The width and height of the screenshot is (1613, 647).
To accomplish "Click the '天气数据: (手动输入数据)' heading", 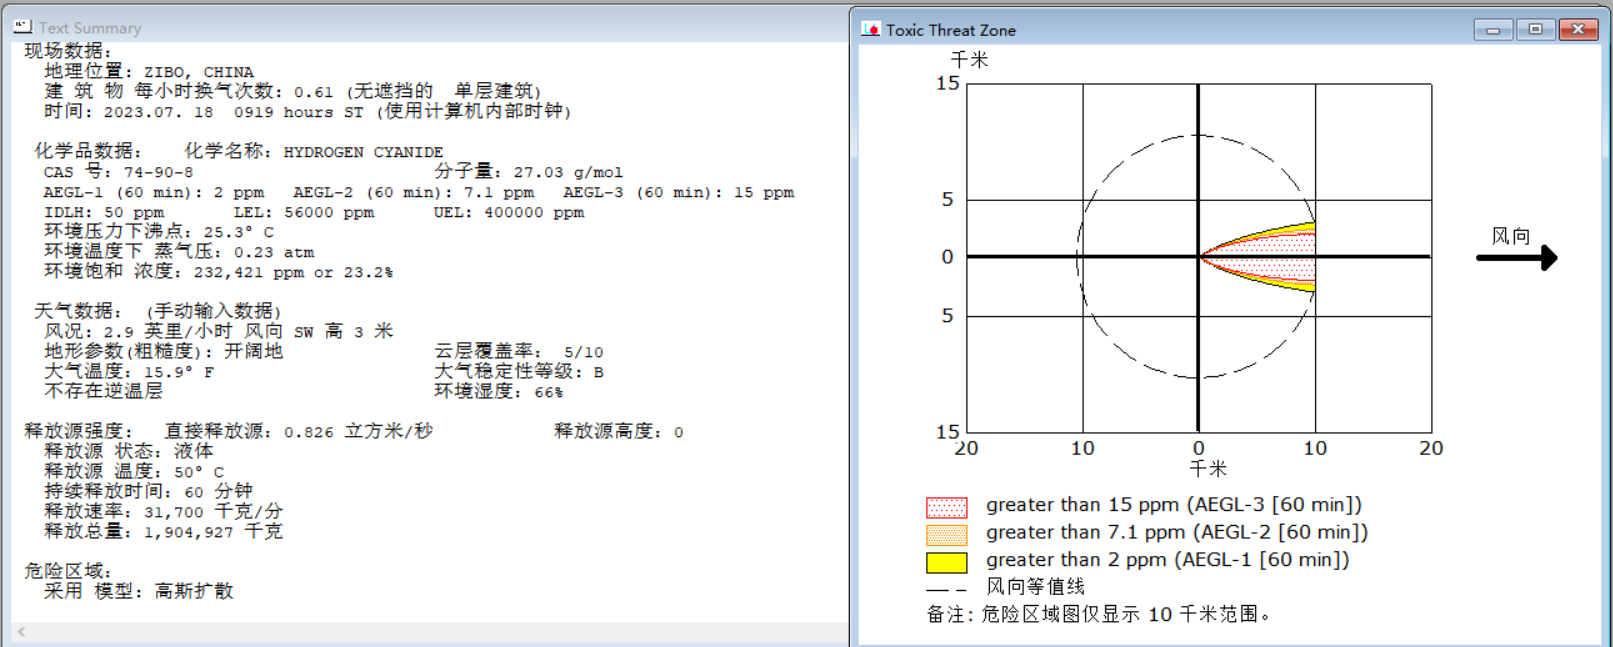I will pyautogui.click(x=158, y=311).
